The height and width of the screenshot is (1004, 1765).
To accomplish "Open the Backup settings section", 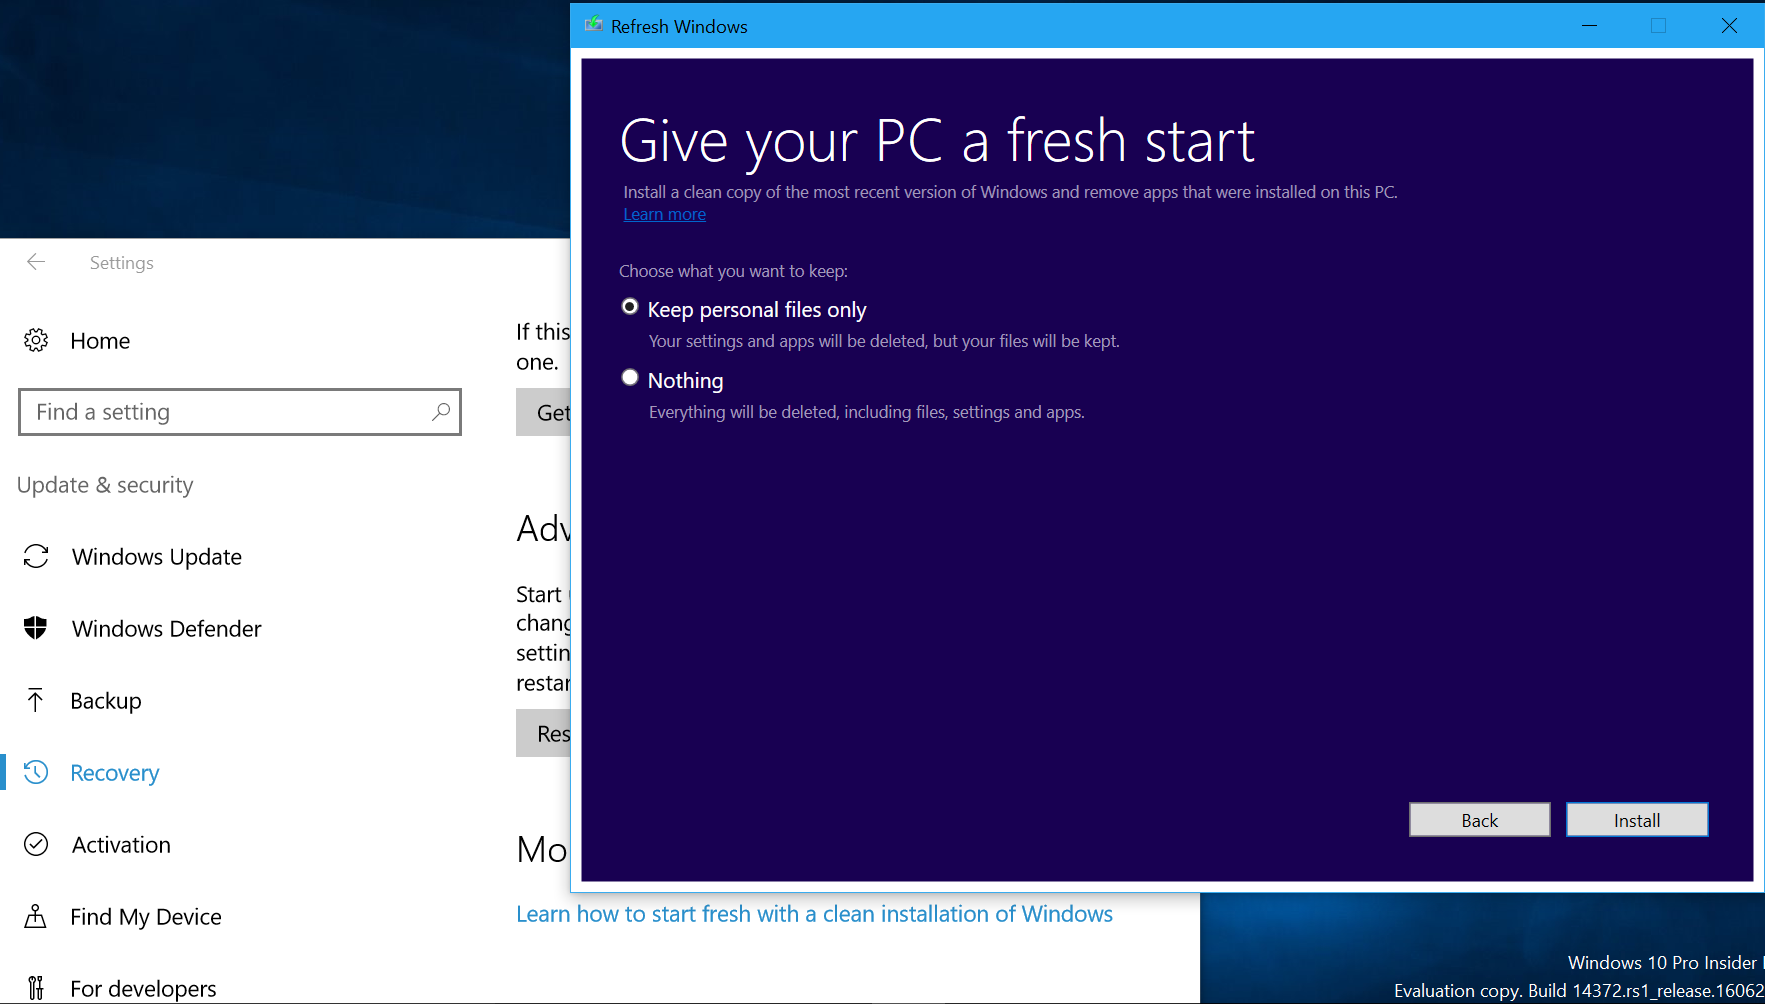I will click(106, 701).
